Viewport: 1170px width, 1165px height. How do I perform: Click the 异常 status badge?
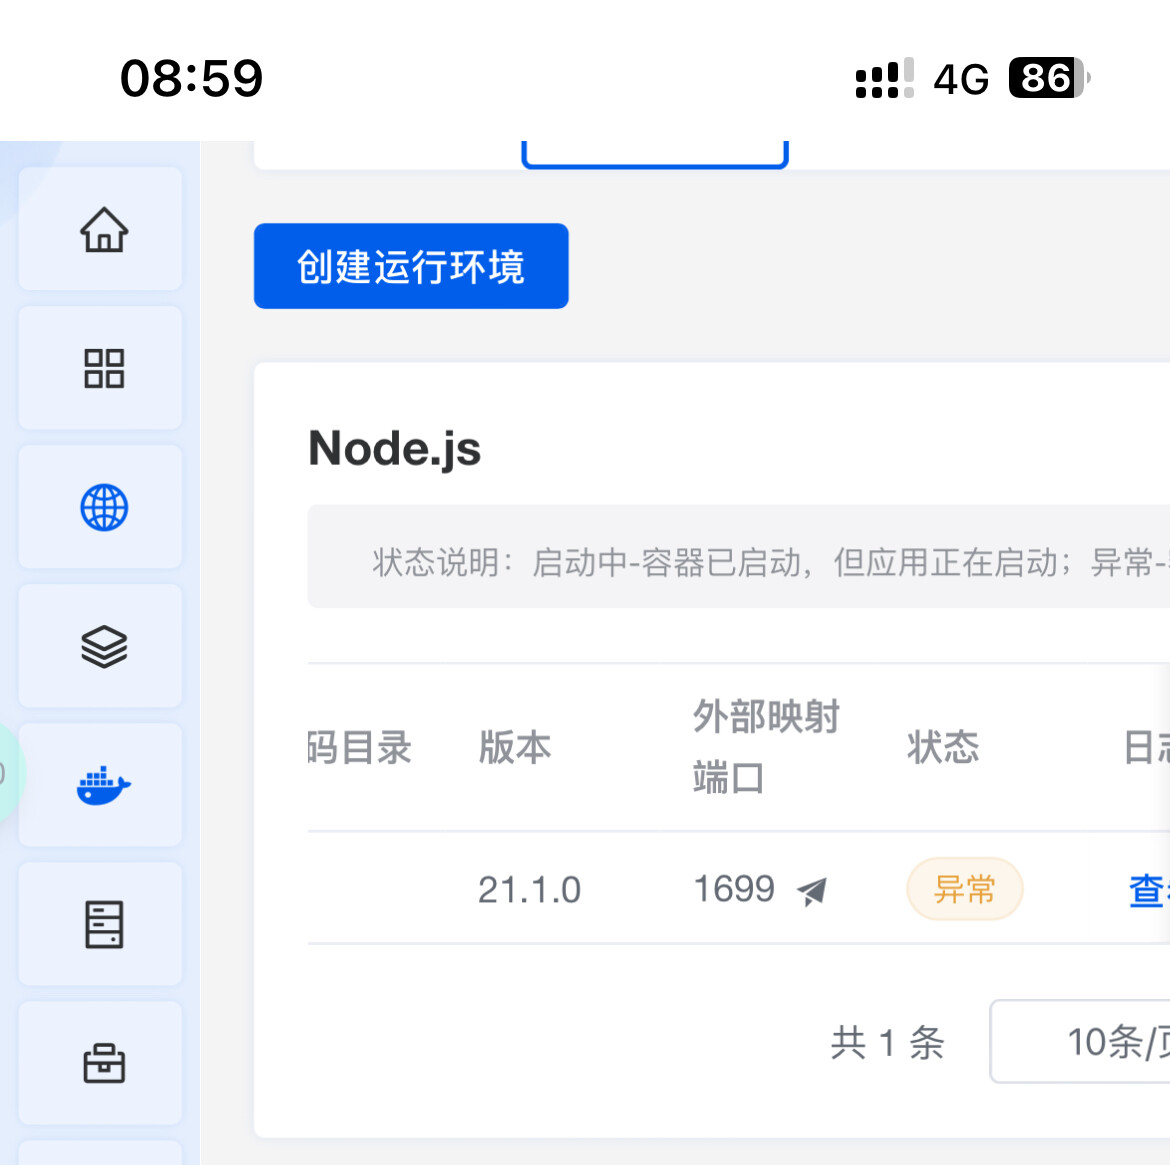[x=964, y=889]
